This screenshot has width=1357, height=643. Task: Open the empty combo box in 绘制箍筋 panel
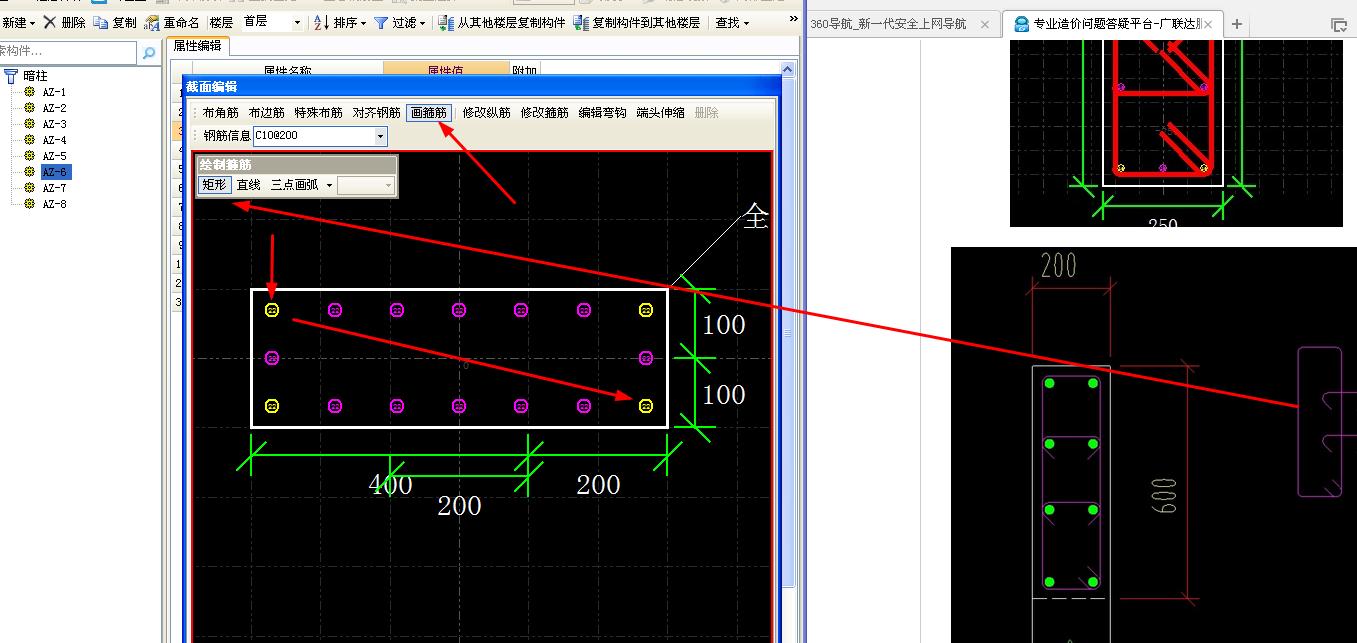click(366, 185)
